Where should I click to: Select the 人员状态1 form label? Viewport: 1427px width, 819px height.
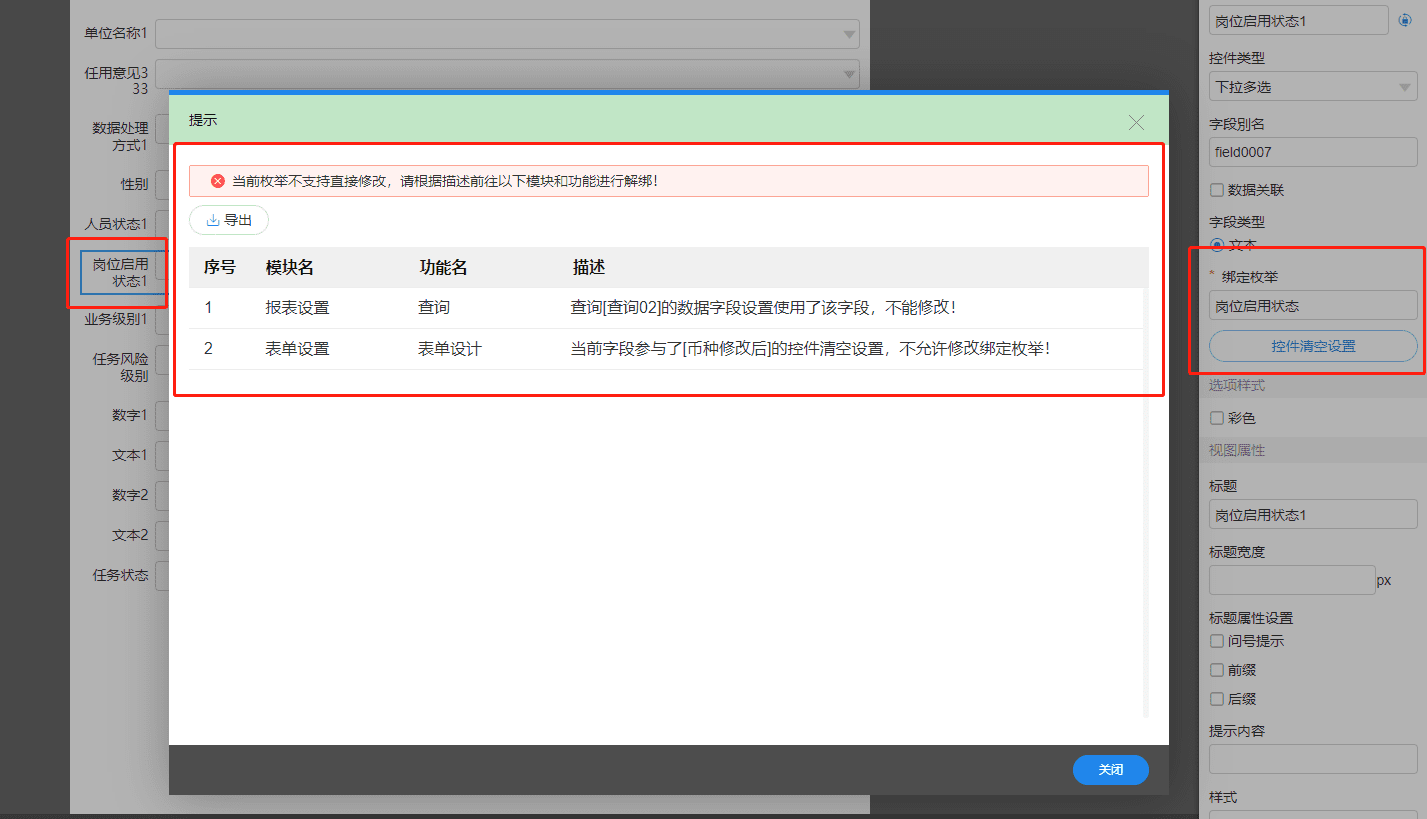[x=116, y=224]
